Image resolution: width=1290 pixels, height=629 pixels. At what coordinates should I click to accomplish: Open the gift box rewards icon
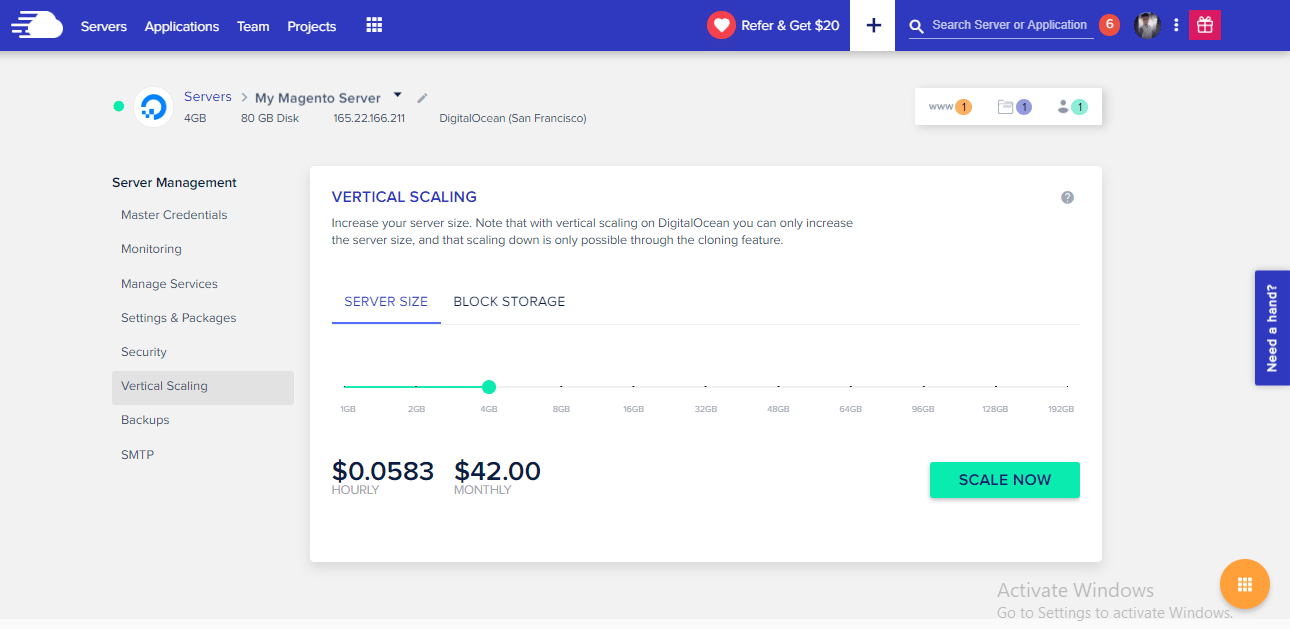[1204, 24]
